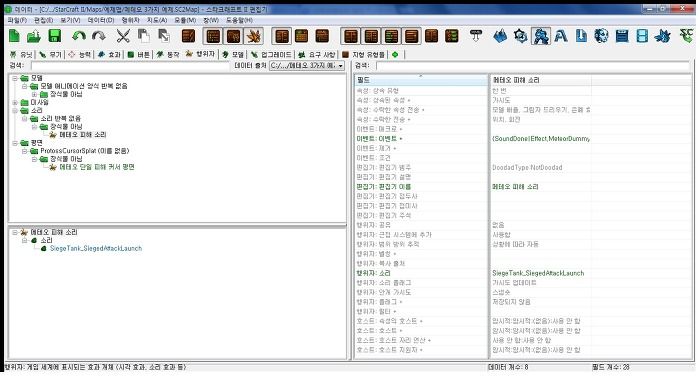Click the blue clapperboard module icon
This screenshot has width=700, height=376.
click(x=622, y=36)
